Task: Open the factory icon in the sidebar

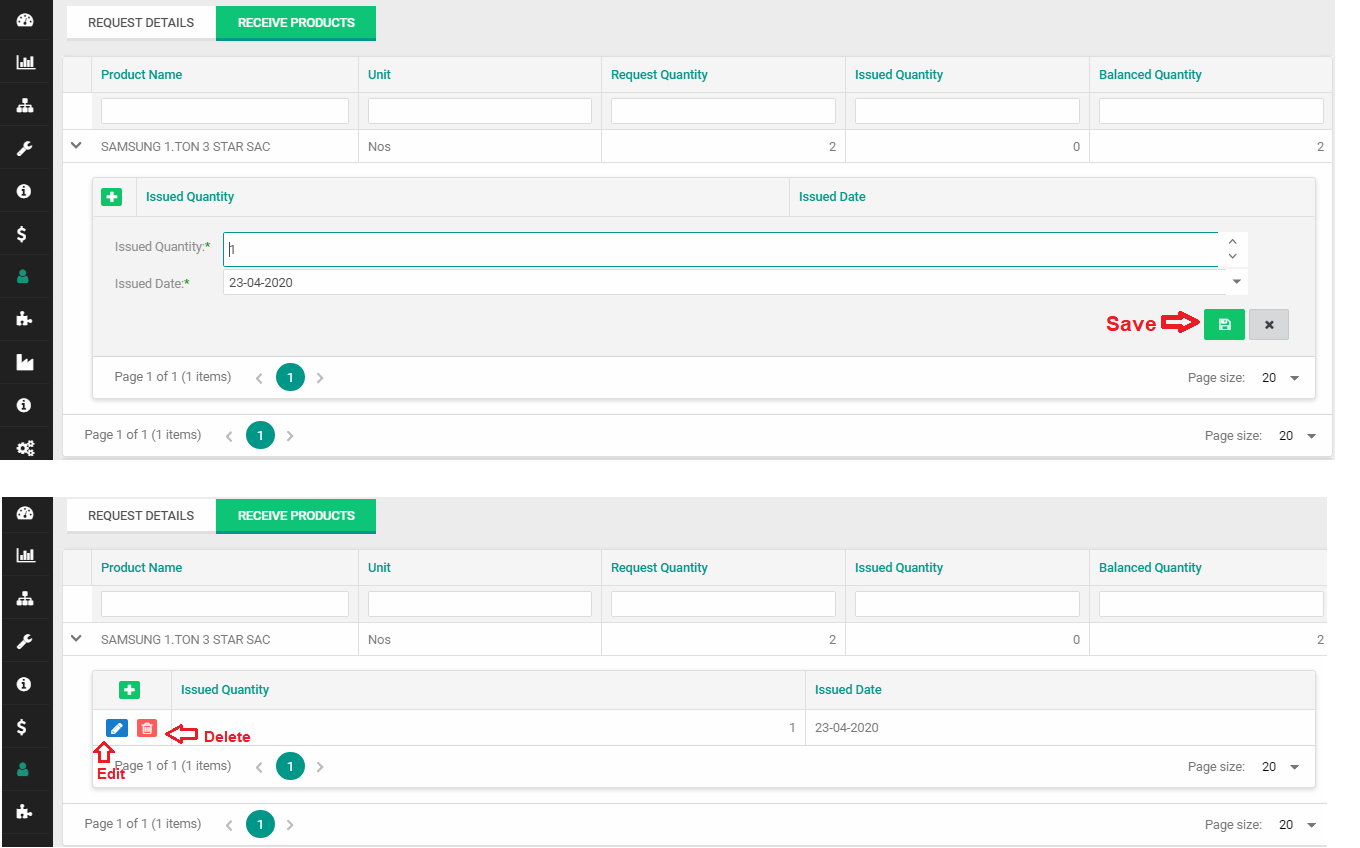Action: tap(26, 362)
